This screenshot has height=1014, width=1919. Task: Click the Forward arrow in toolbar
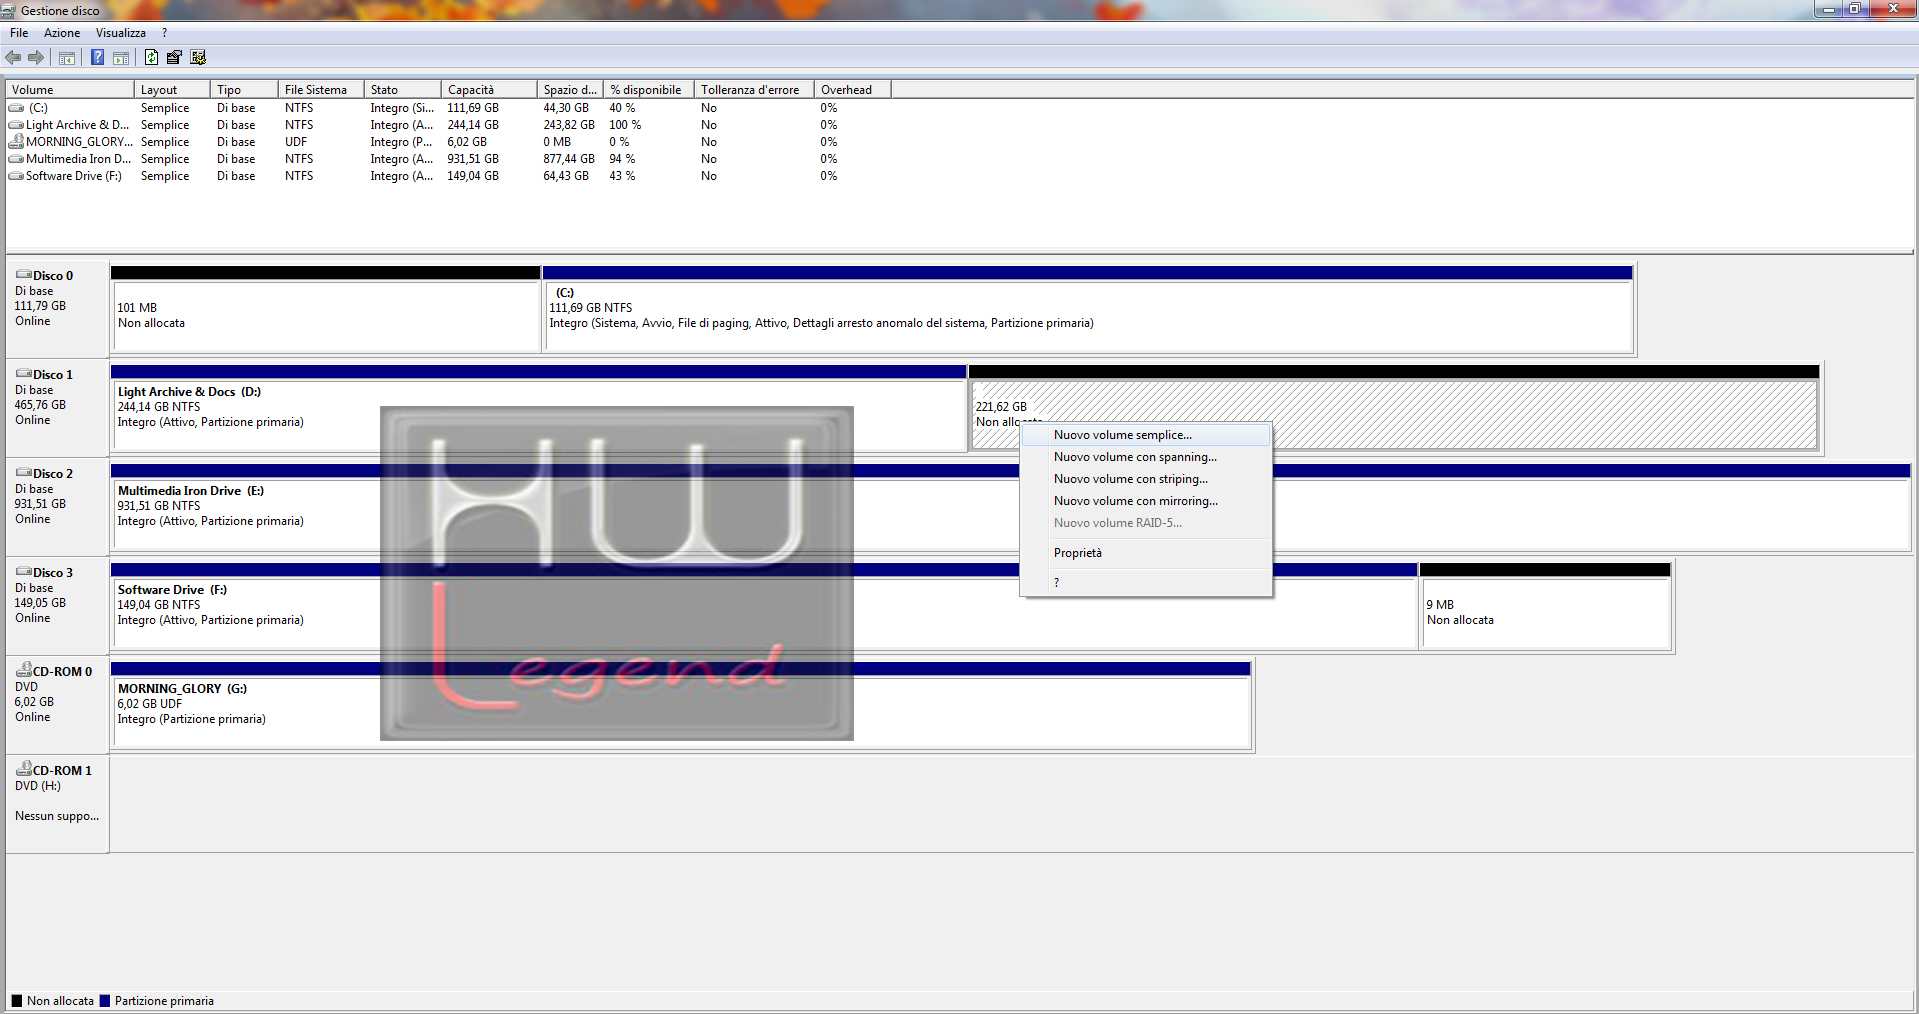point(36,58)
